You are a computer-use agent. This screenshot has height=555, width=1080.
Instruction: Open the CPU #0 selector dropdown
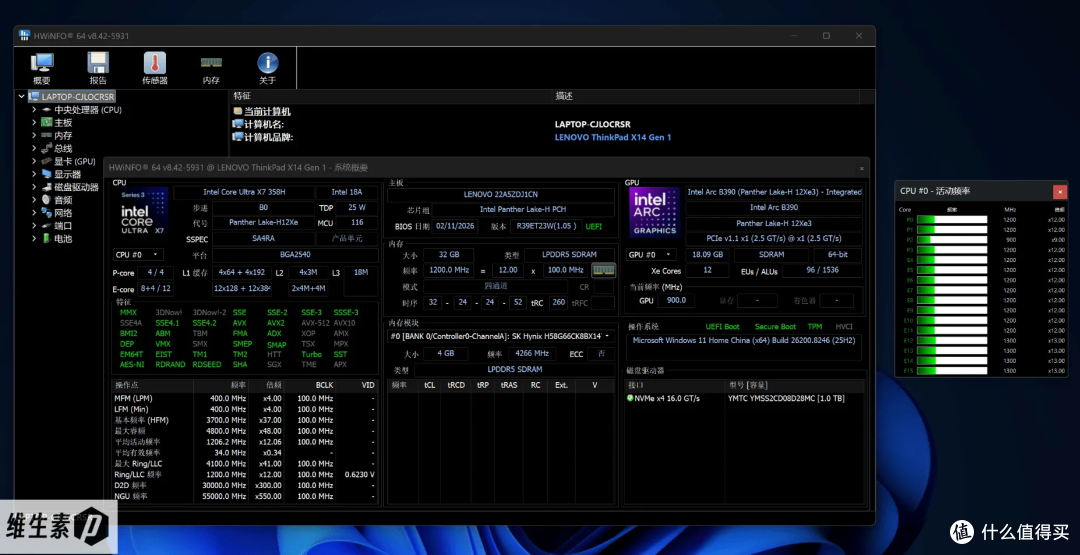coord(138,255)
